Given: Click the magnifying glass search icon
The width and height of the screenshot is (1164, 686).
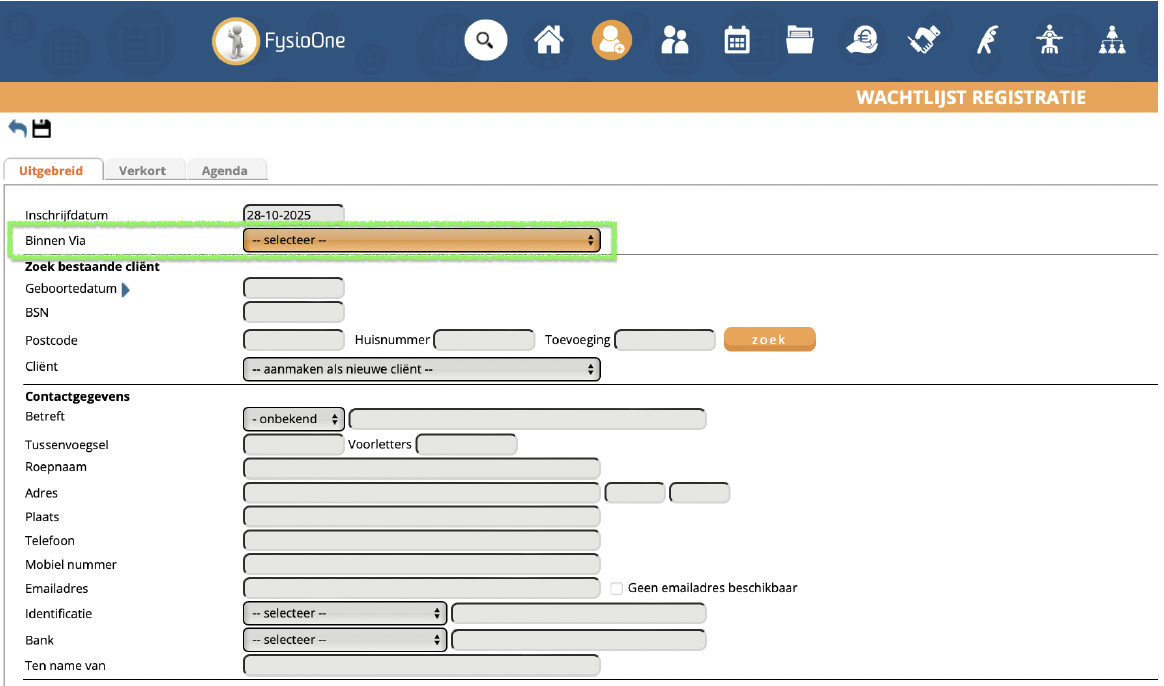Looking at the screenshot, I should coord(486,41).
